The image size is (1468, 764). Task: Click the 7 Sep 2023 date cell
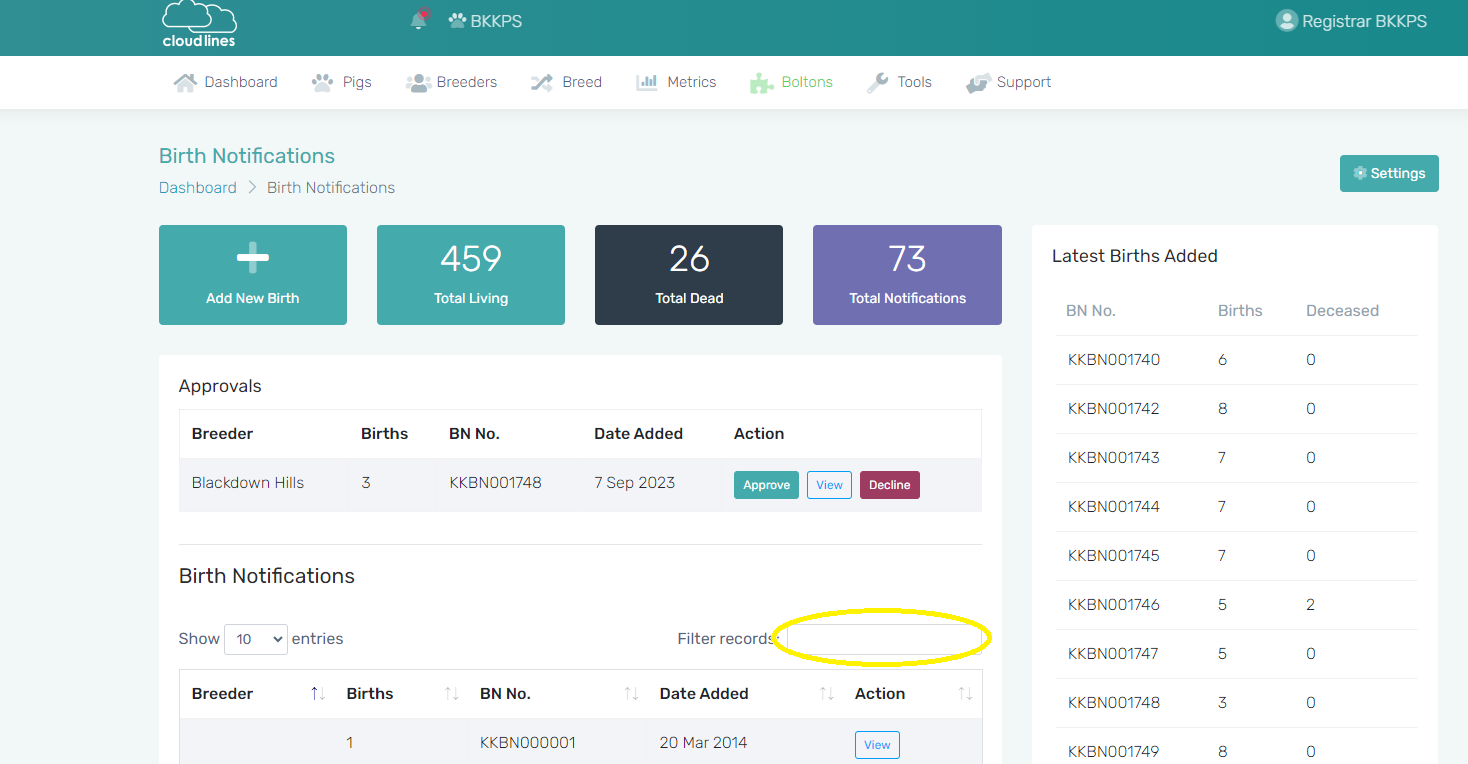click(634, 483)
